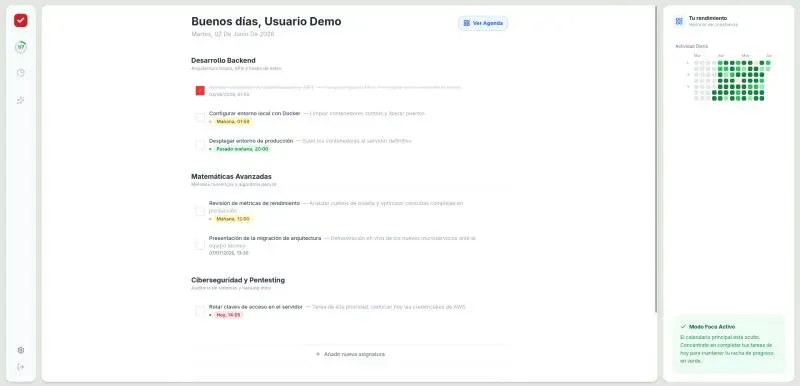The width and height of the screenshot is (800, 386).
Task: Click the main list vertical scrollbar
Action: pyautogui.click(x=656, y=159)
